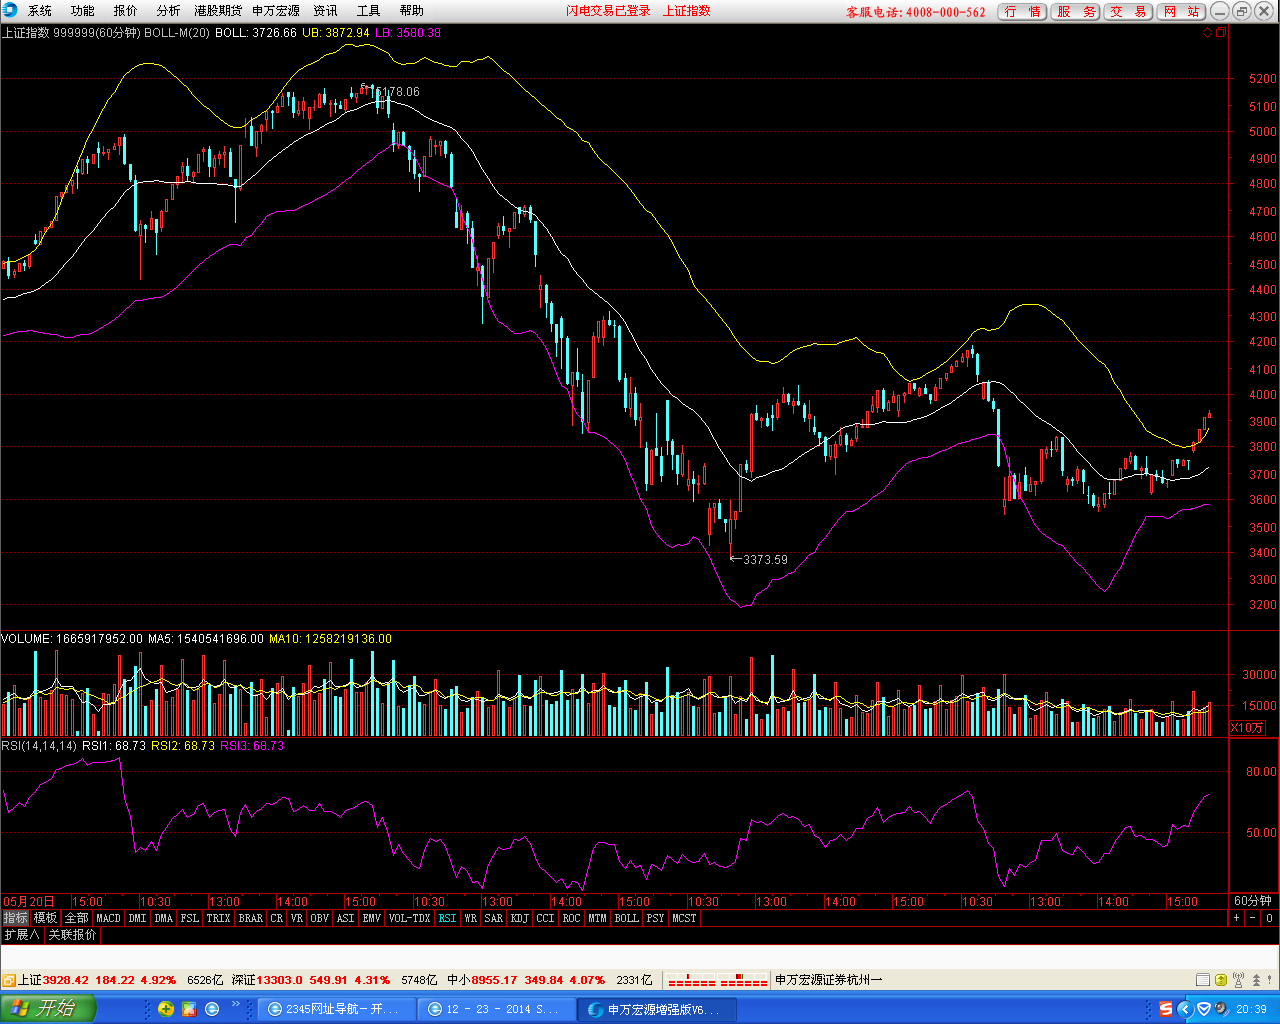Click the colorful squares quick launch icon
The height and width of the screenshot is (1024, 1280).
(x=190, y=1009)
